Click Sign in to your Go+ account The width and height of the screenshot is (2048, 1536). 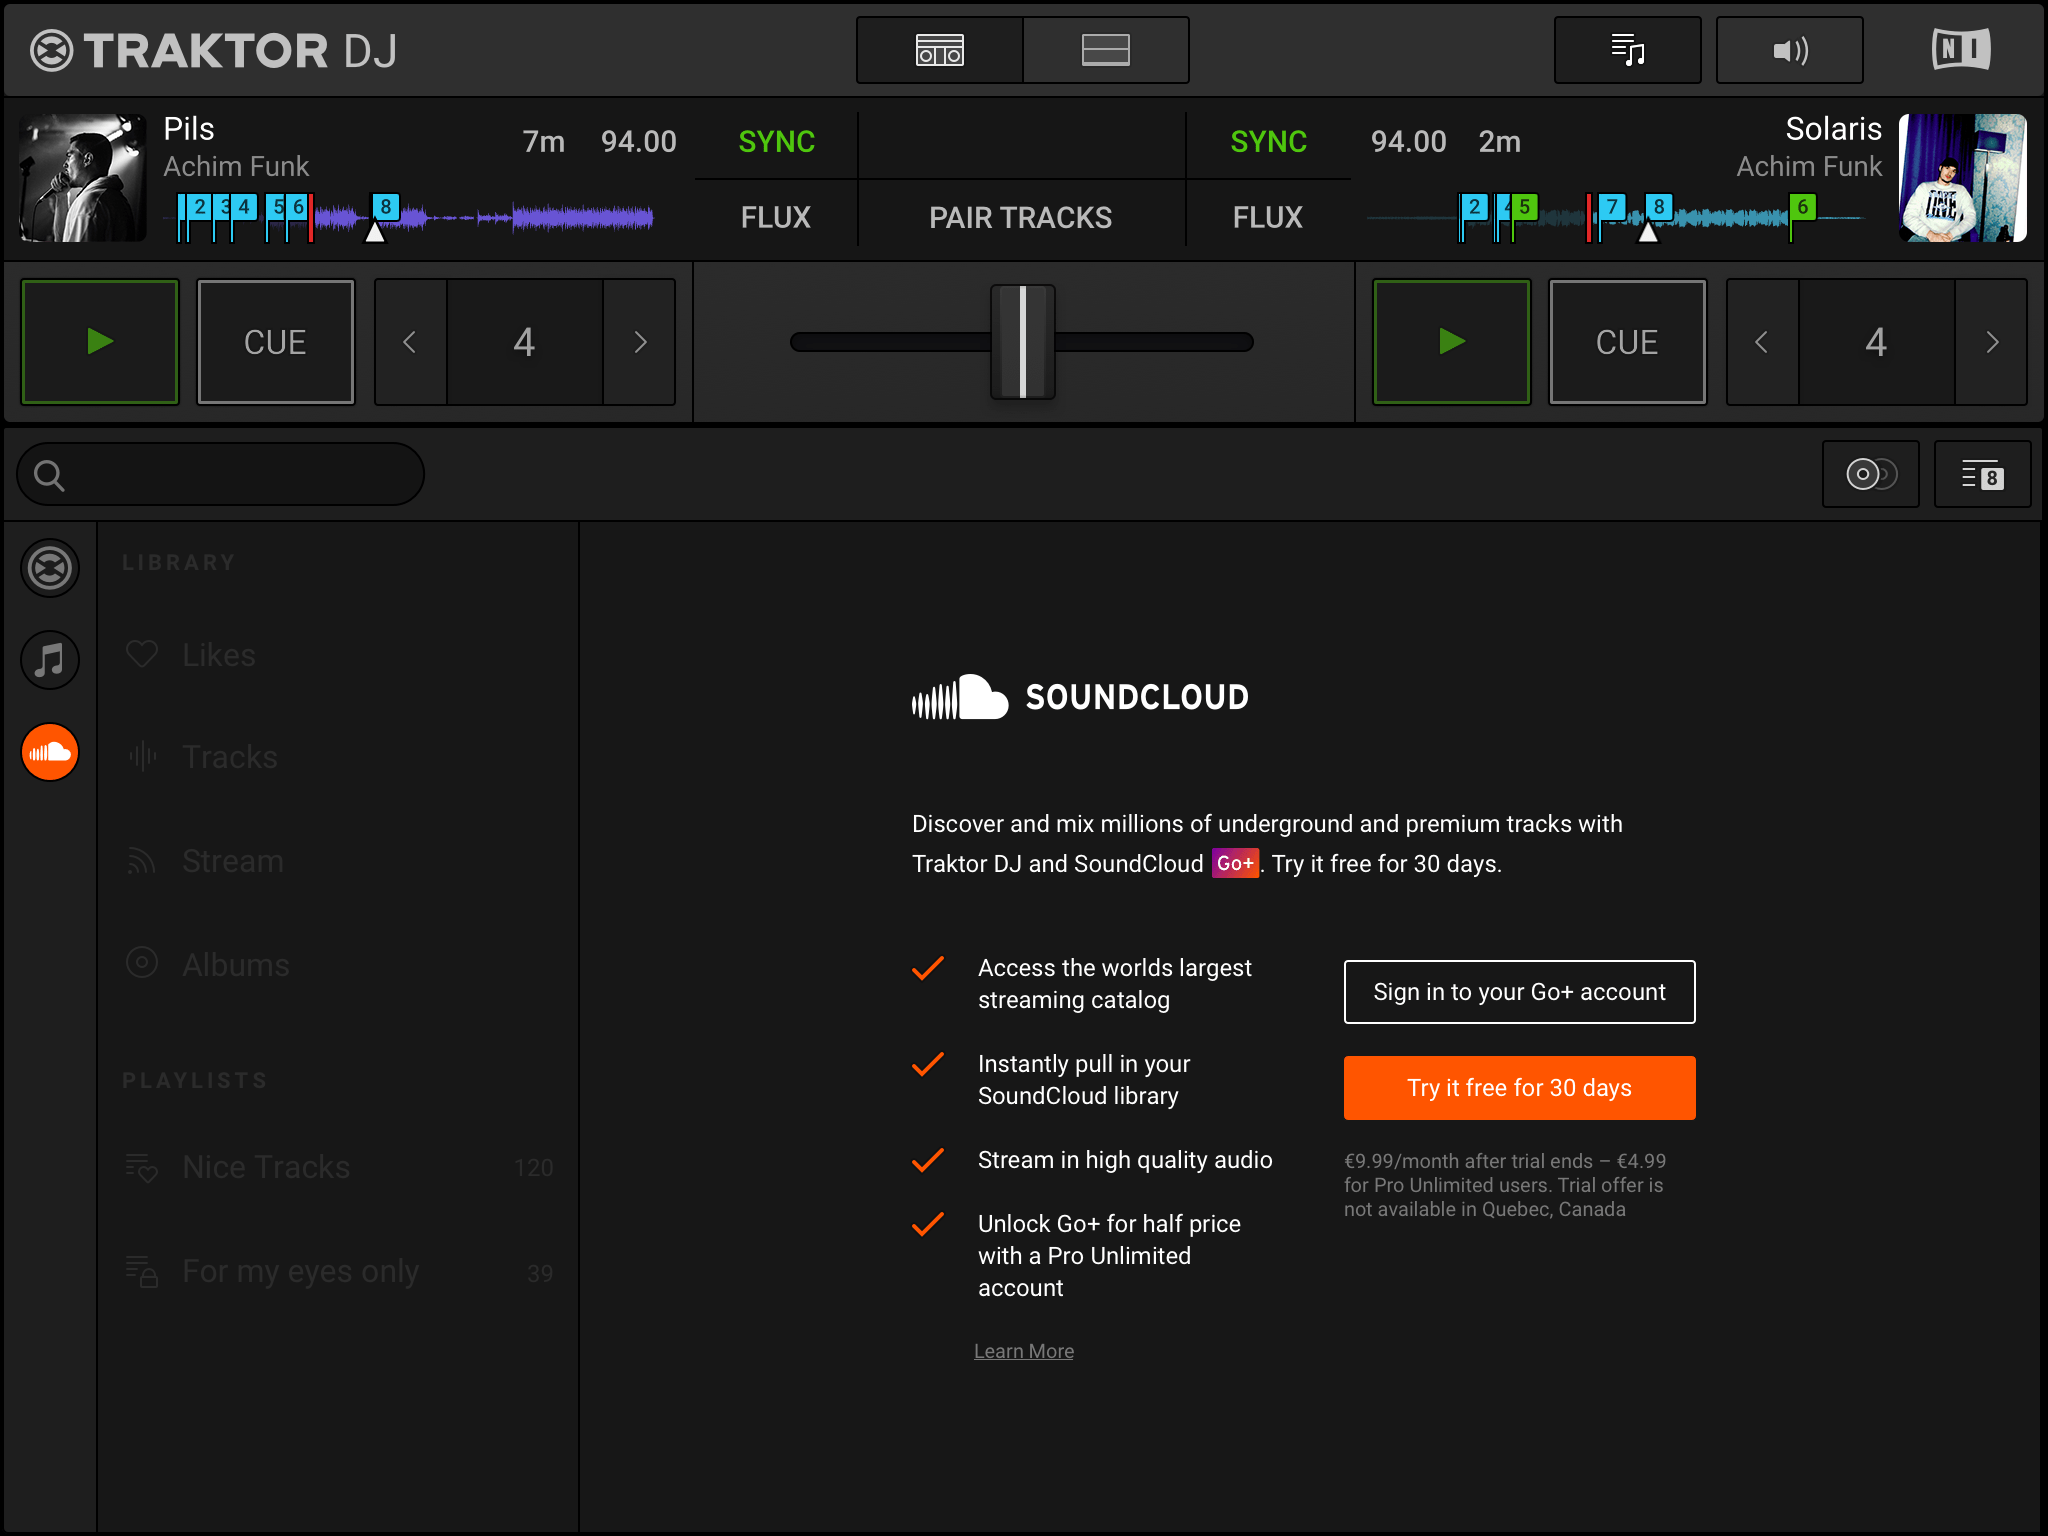(x=1519, y=991)
